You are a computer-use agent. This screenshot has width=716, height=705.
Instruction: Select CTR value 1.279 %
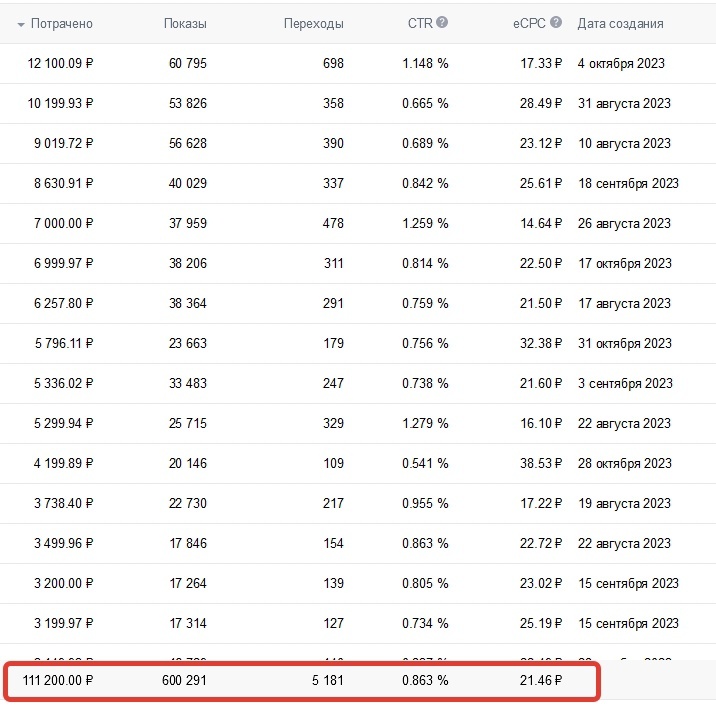(x=425, y=424)
